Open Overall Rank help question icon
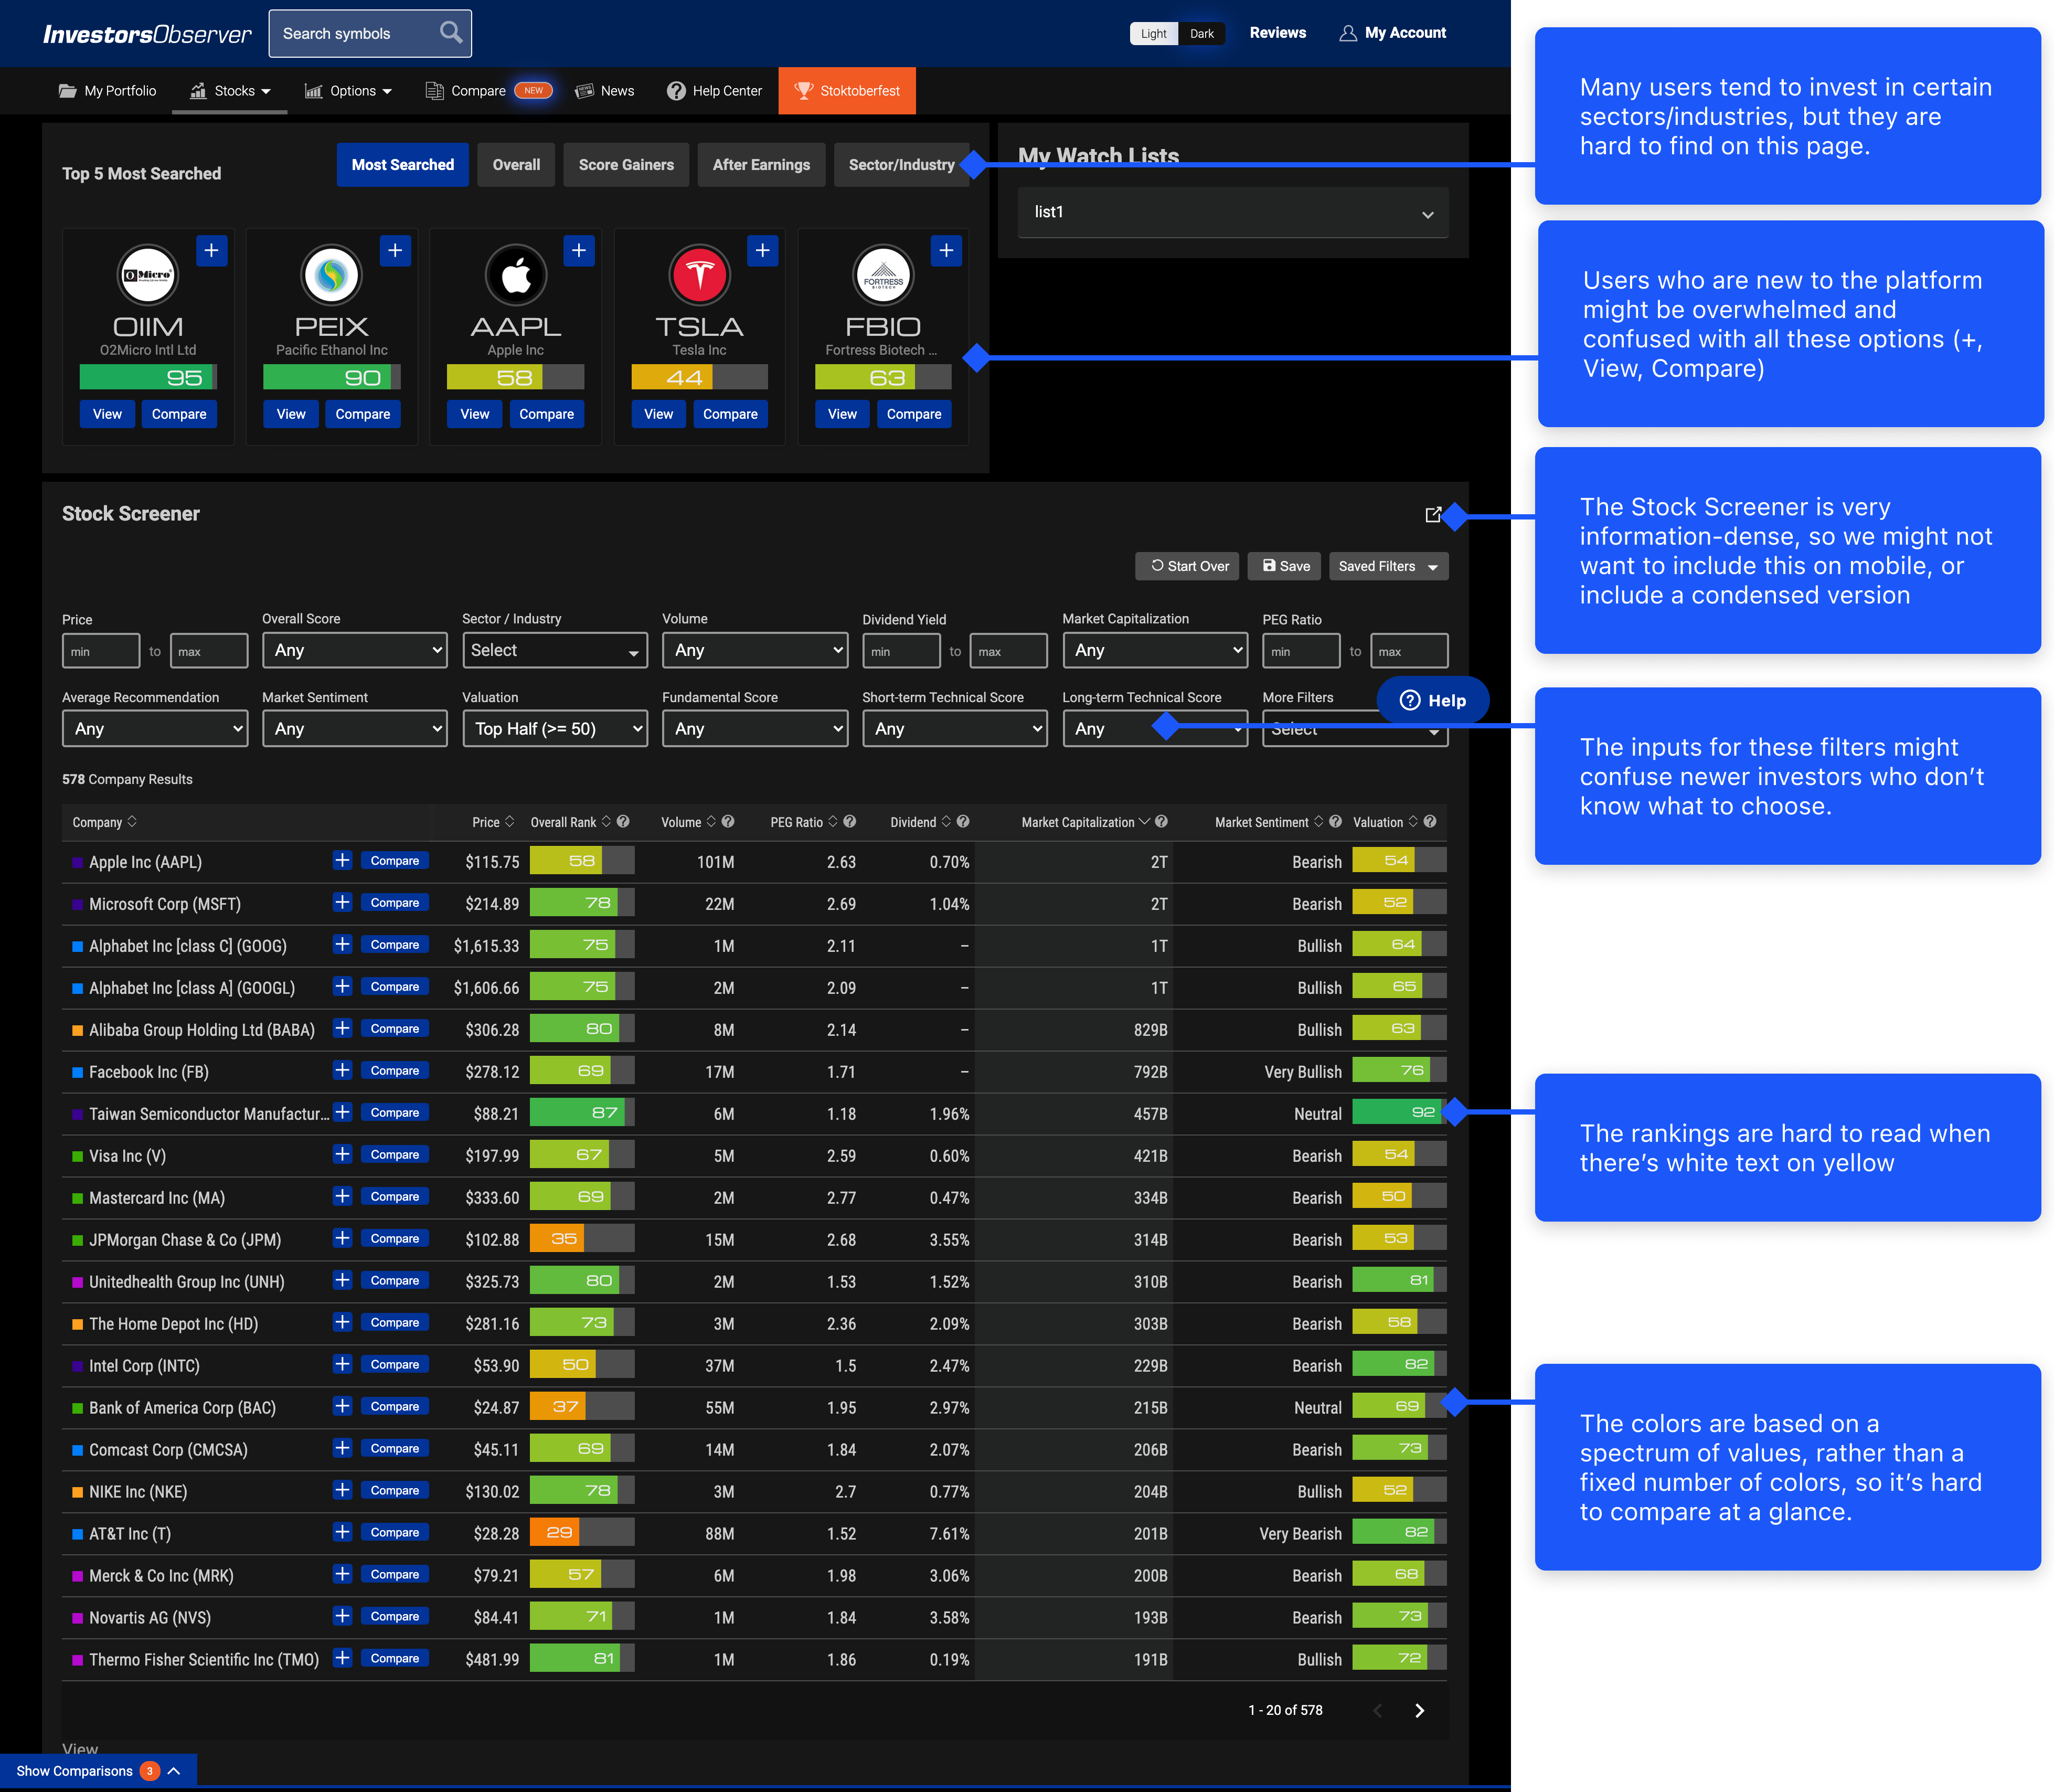 coord(623,822)
